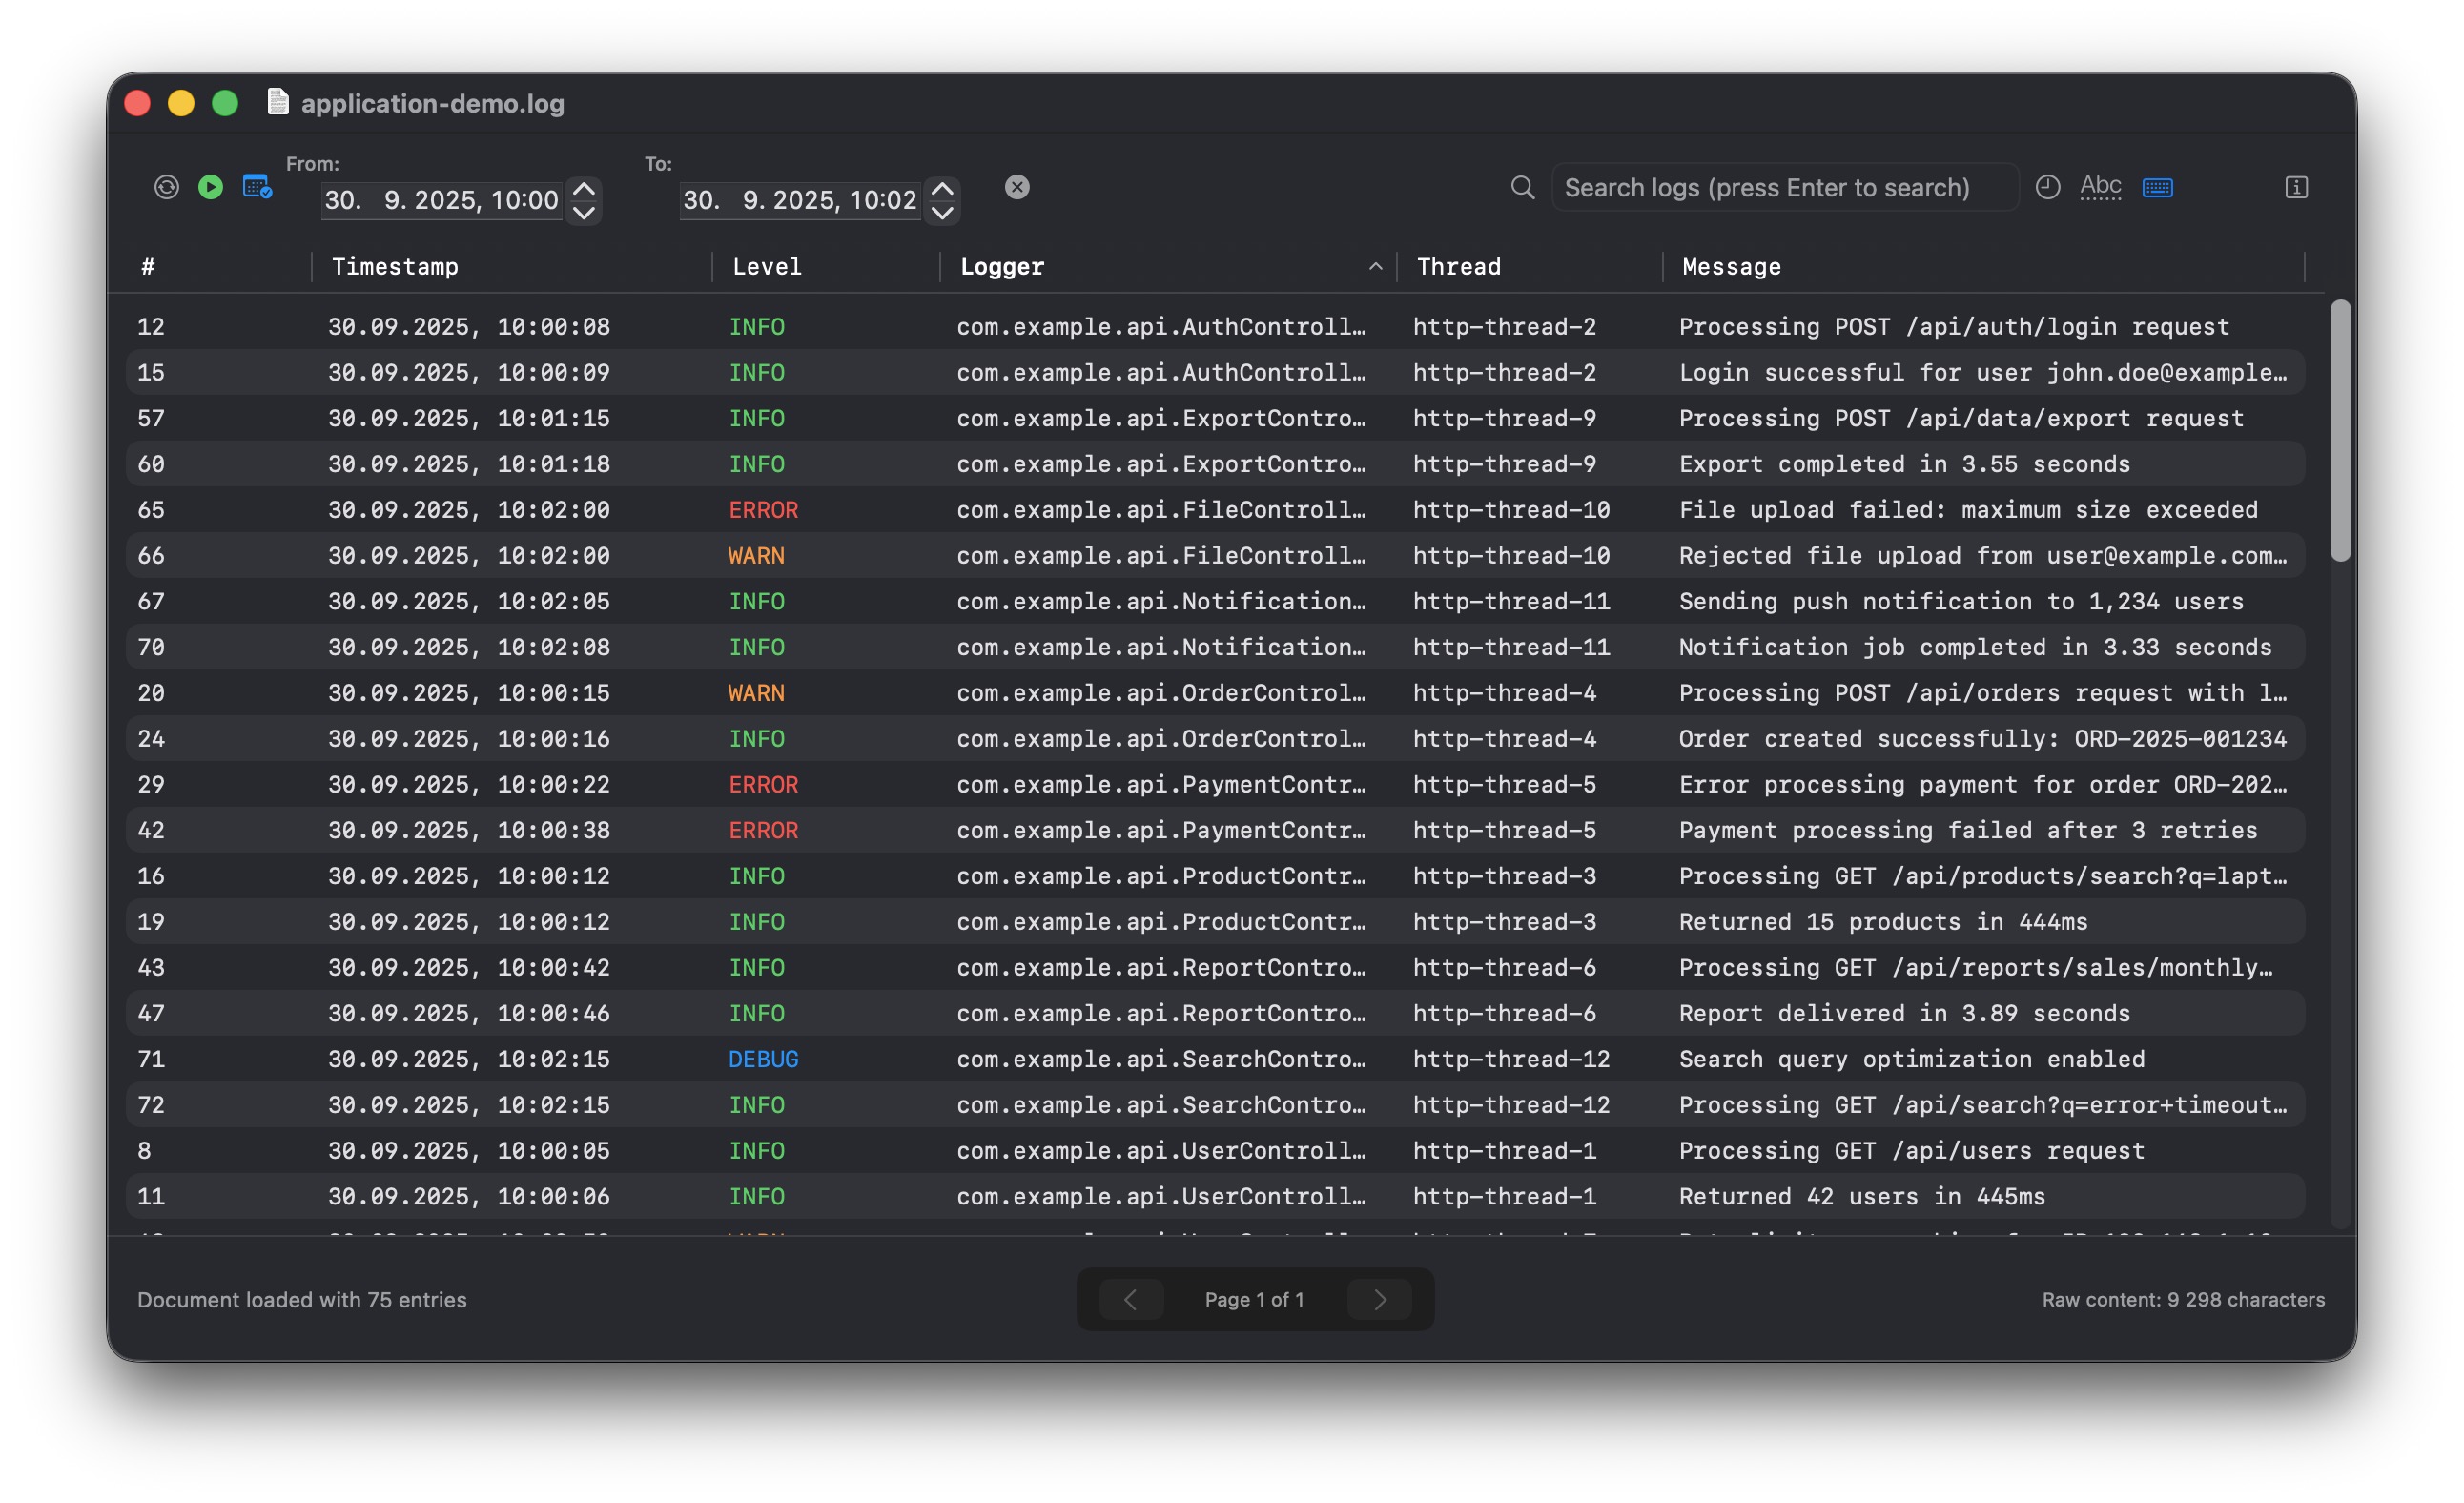Image resolution: width=2464 pixels, height=1503 pixels.
Task: Click the vertical scrollbar thumb
Action: point(2340,430)
